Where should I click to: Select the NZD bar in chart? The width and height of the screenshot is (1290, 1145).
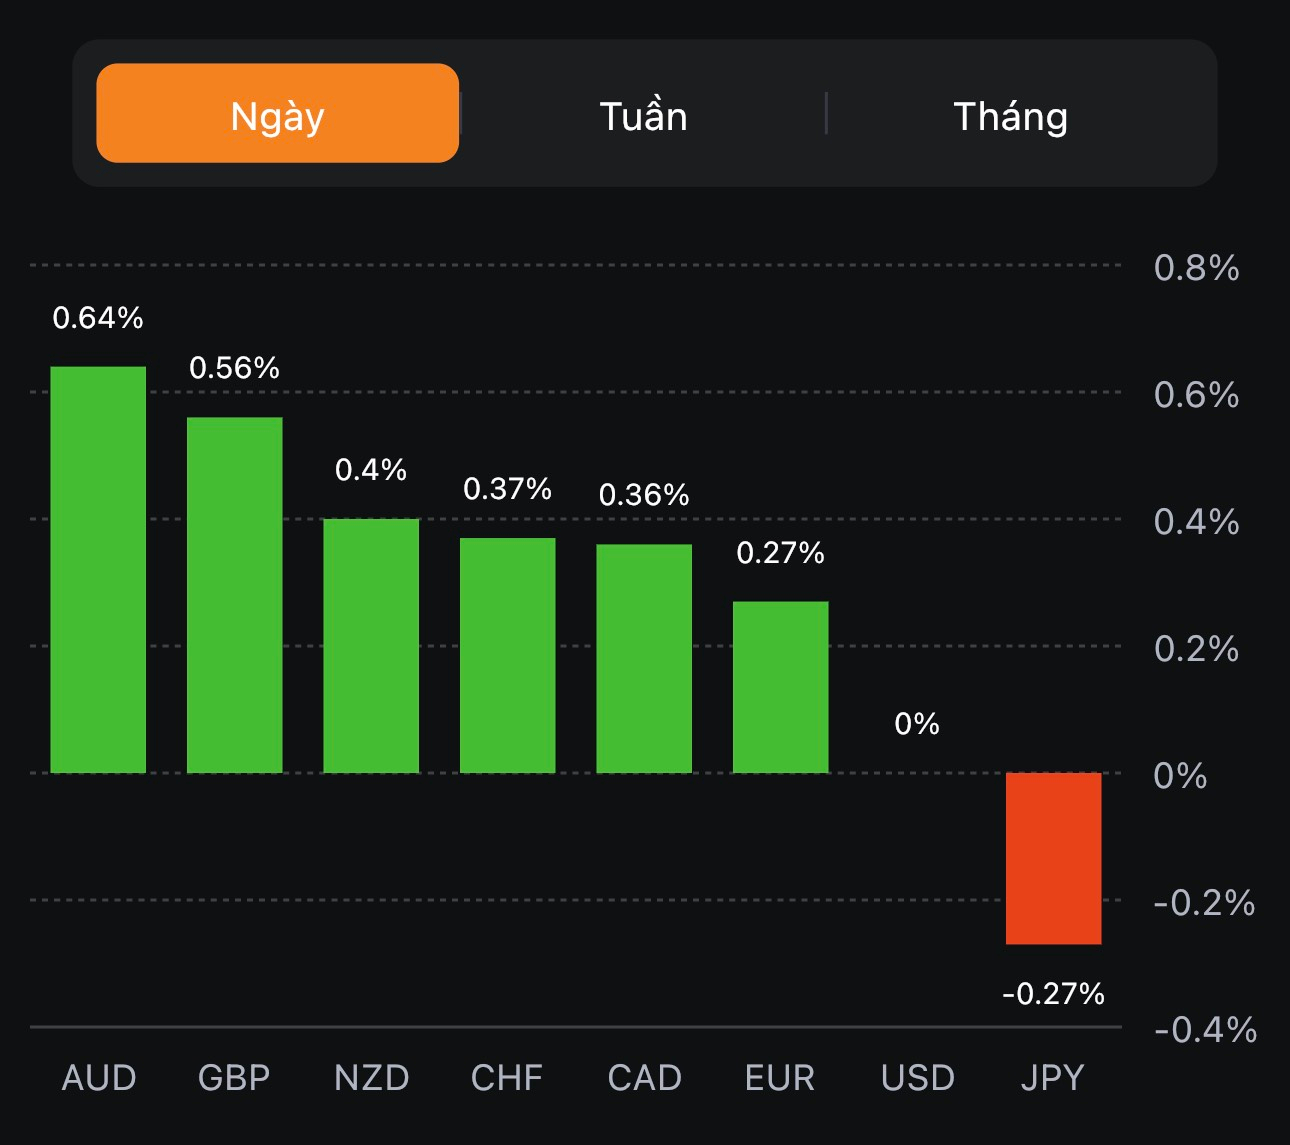coord(371,646)
